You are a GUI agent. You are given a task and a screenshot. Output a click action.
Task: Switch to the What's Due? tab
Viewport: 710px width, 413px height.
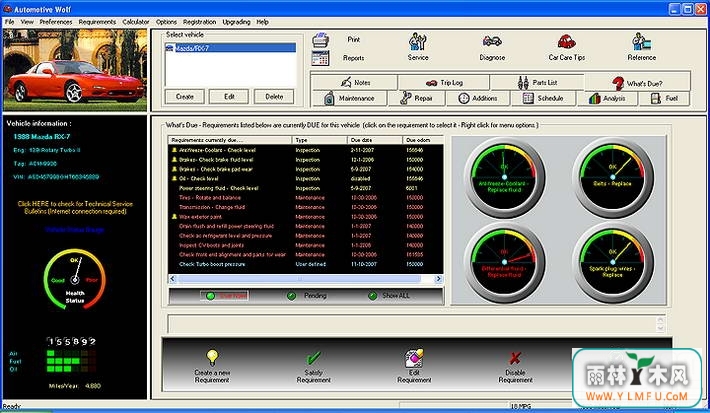pos(638,83)
